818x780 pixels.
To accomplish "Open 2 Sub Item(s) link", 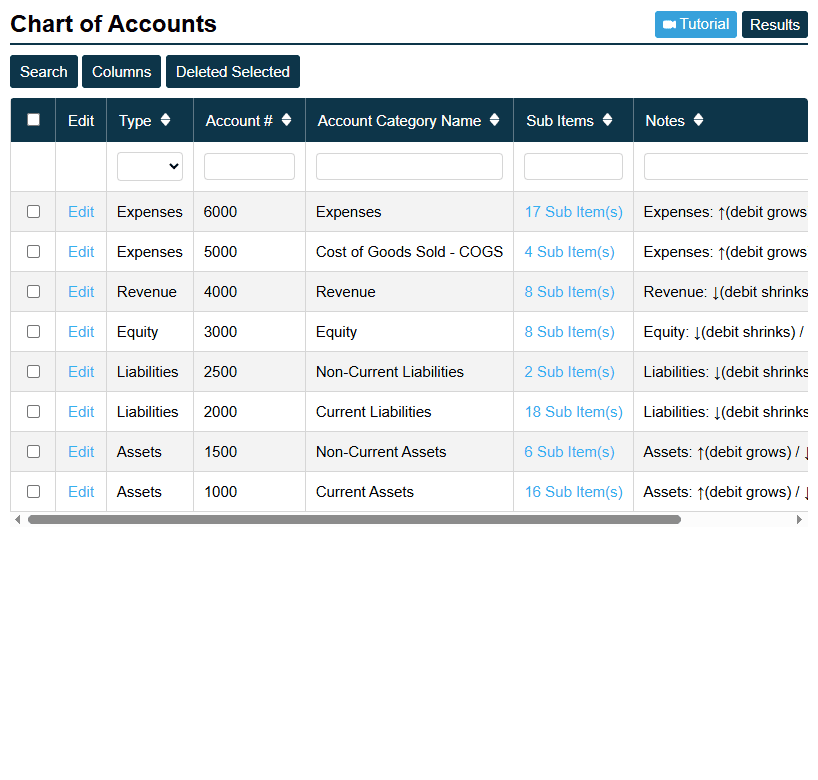I will click(569, 372).
